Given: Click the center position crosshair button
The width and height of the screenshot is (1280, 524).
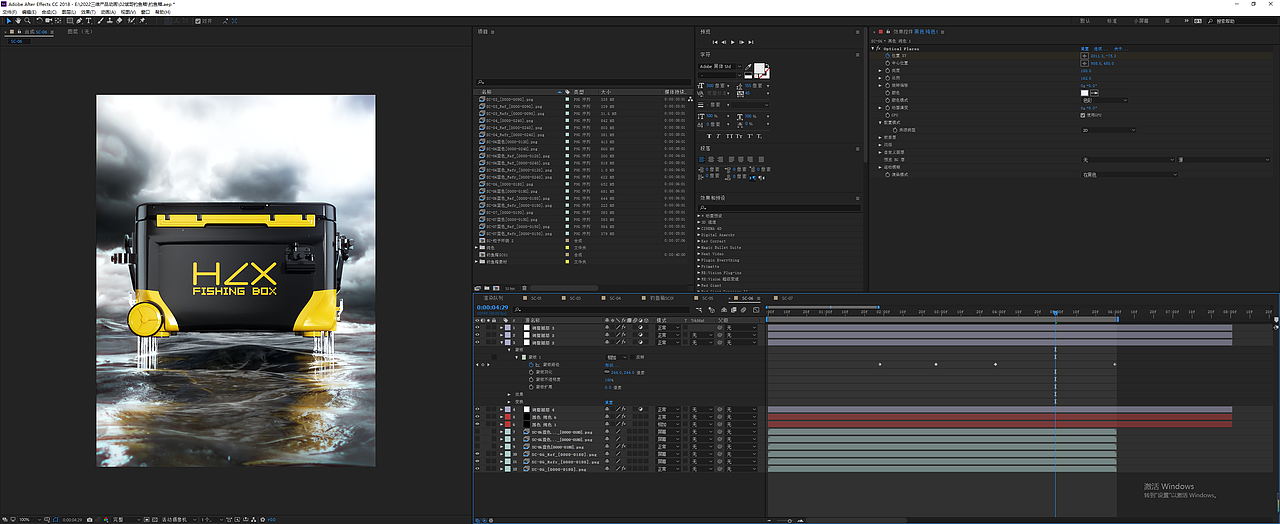Looking at the screenshot, I should [x=1084, y=63].
